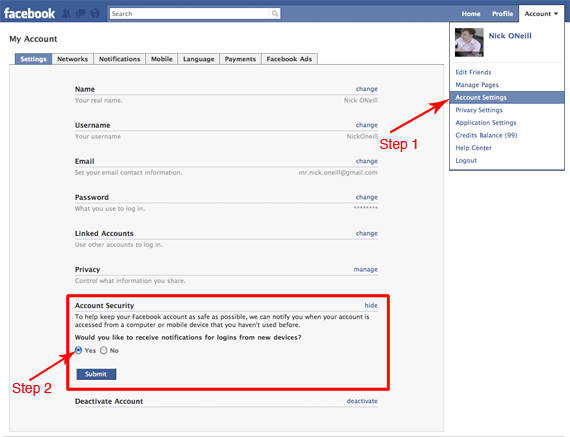
Task: Open Application Settings menu entry
Action: pos(486,123)
